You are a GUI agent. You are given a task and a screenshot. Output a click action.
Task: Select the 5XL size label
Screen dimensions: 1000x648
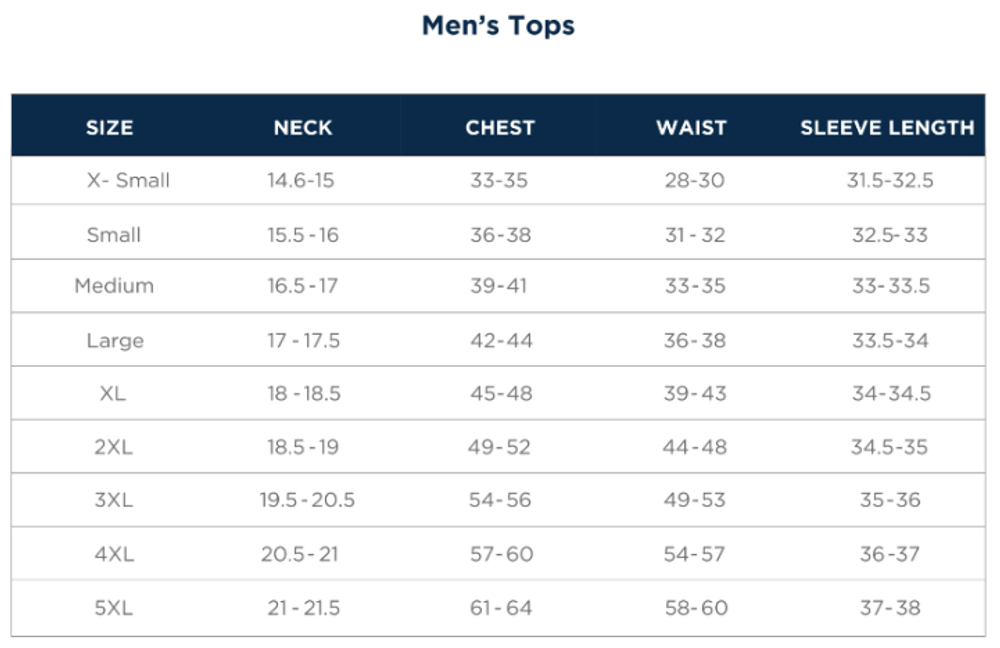113,608
